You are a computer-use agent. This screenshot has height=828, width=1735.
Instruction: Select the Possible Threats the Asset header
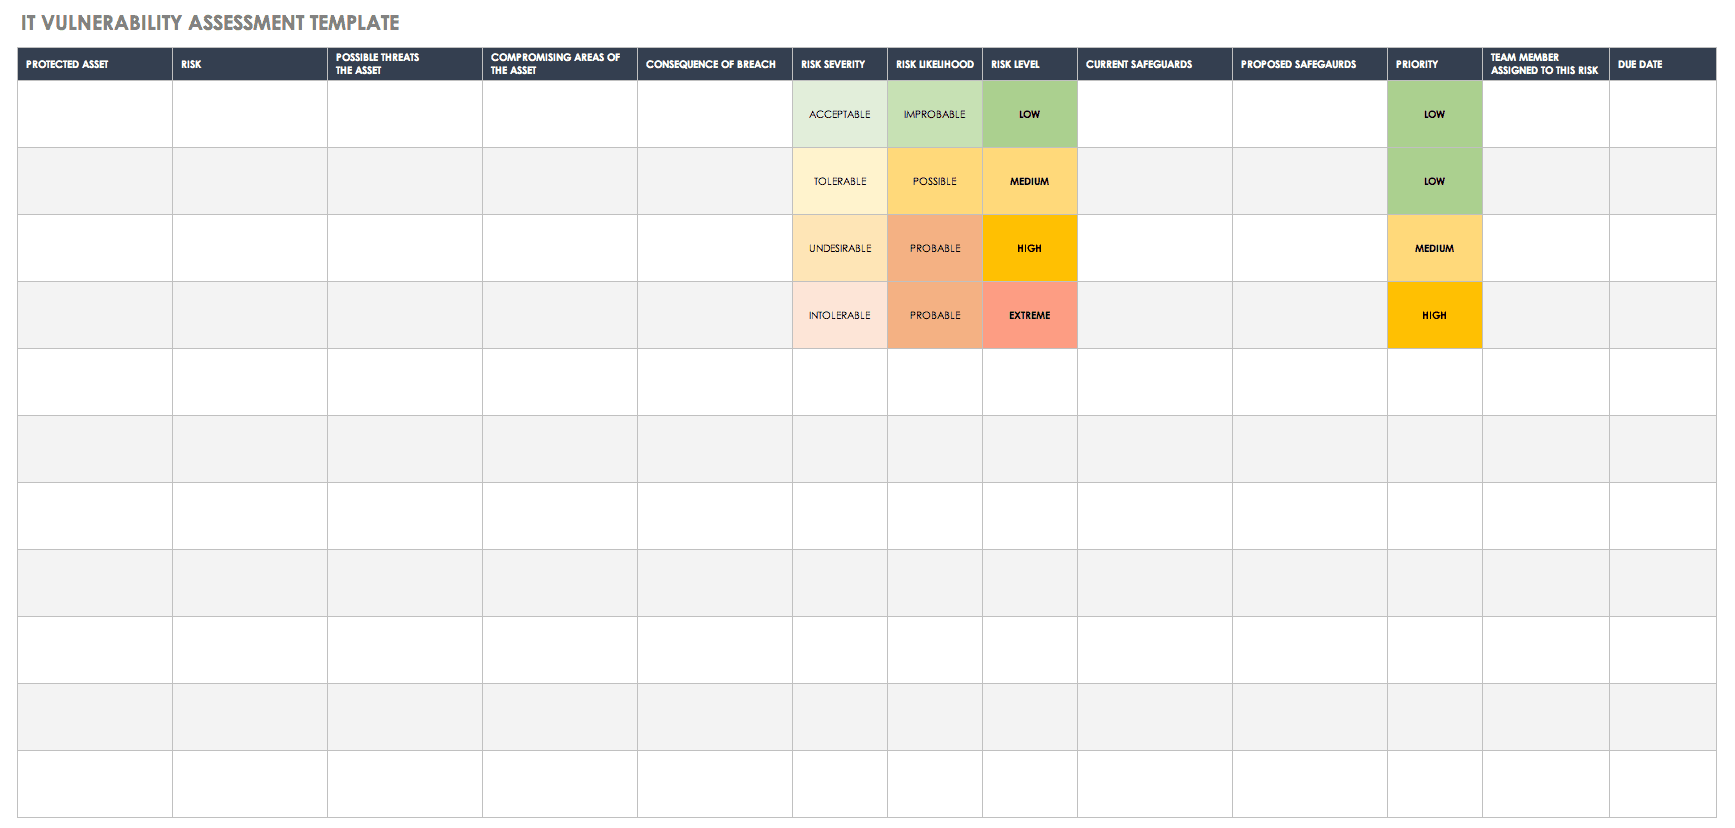click(404, 64)
